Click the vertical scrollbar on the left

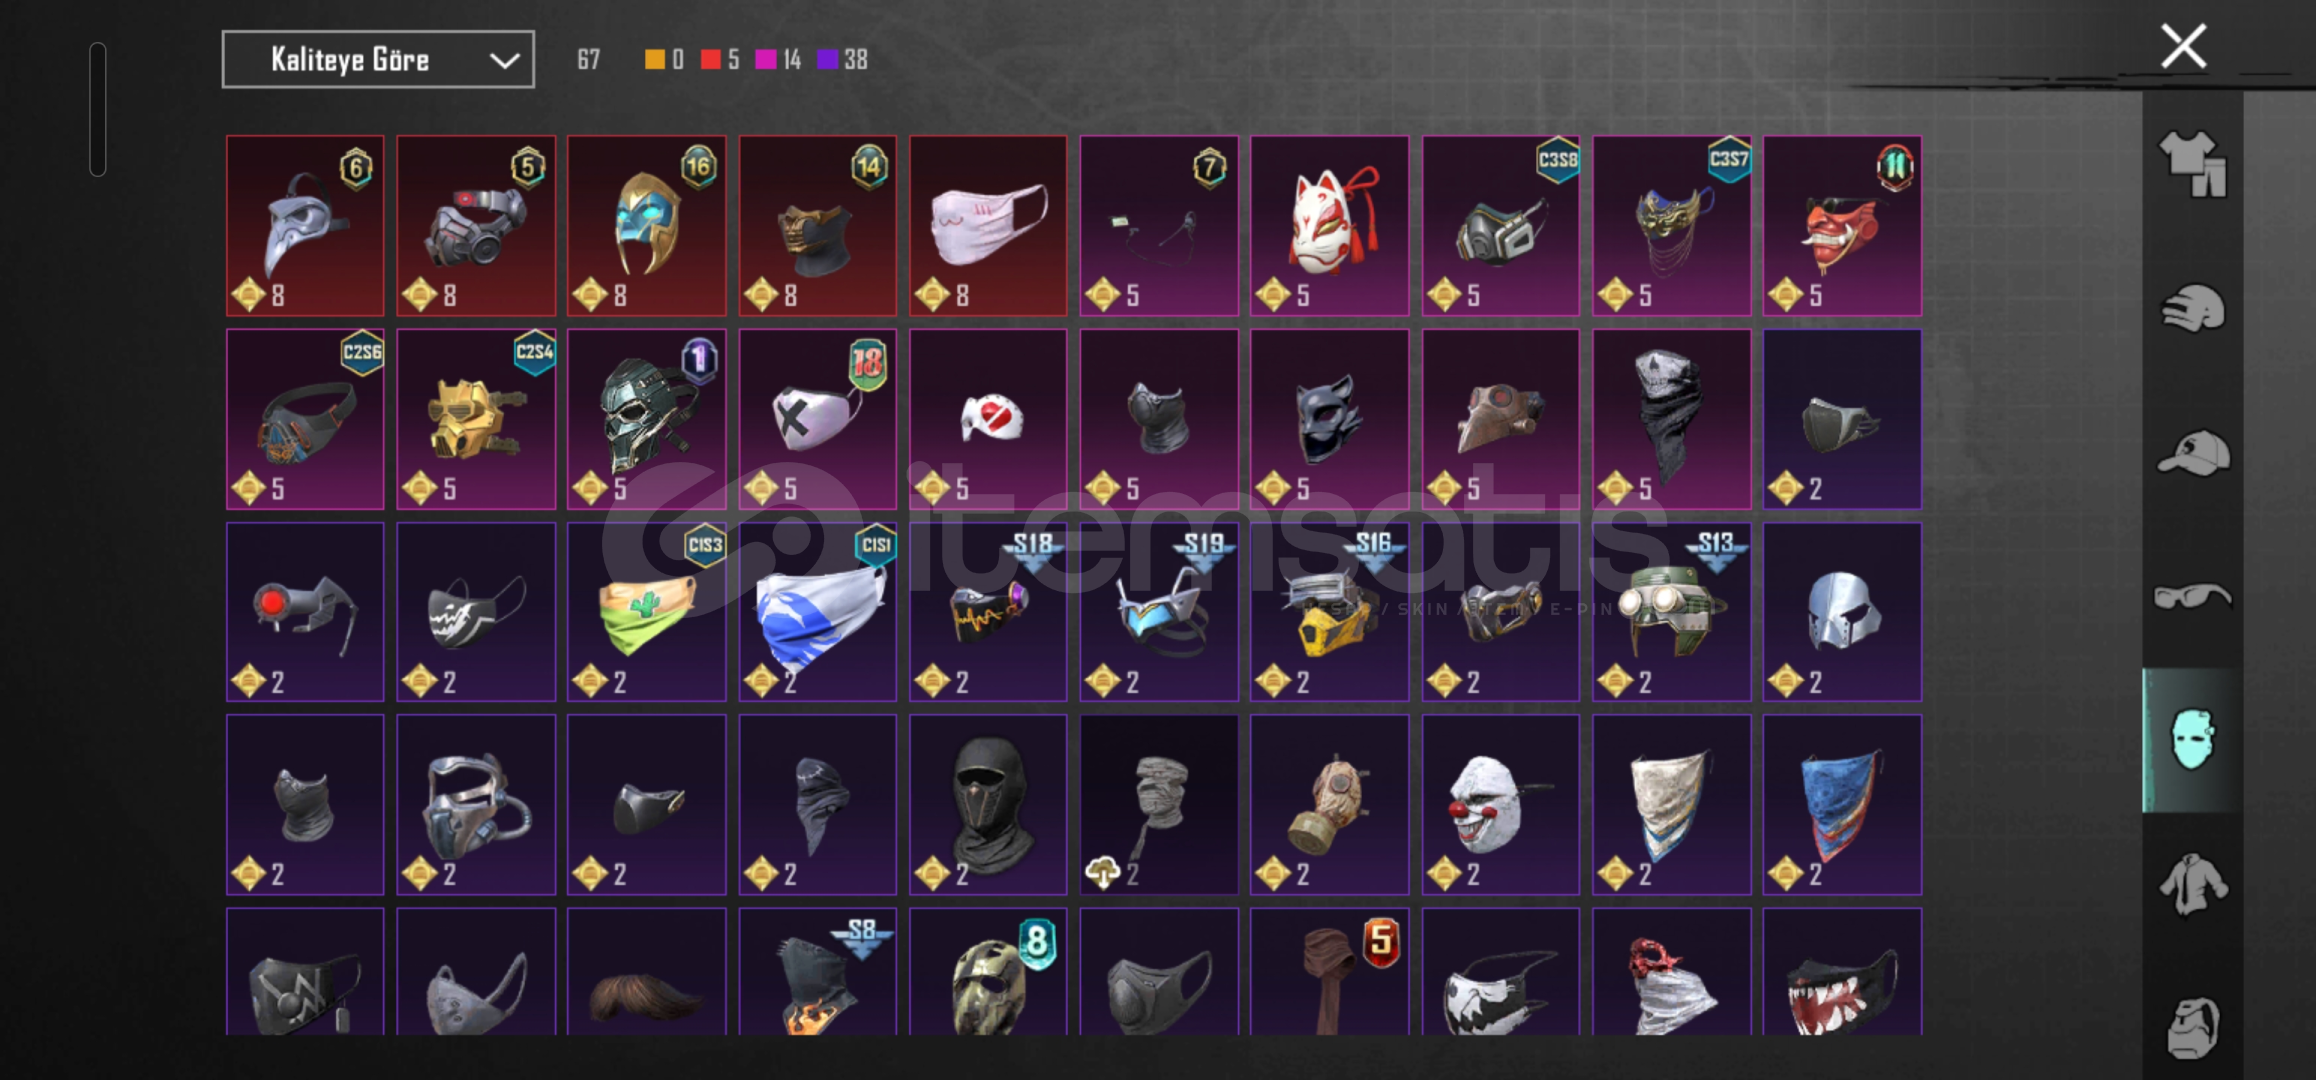point(97,109)
